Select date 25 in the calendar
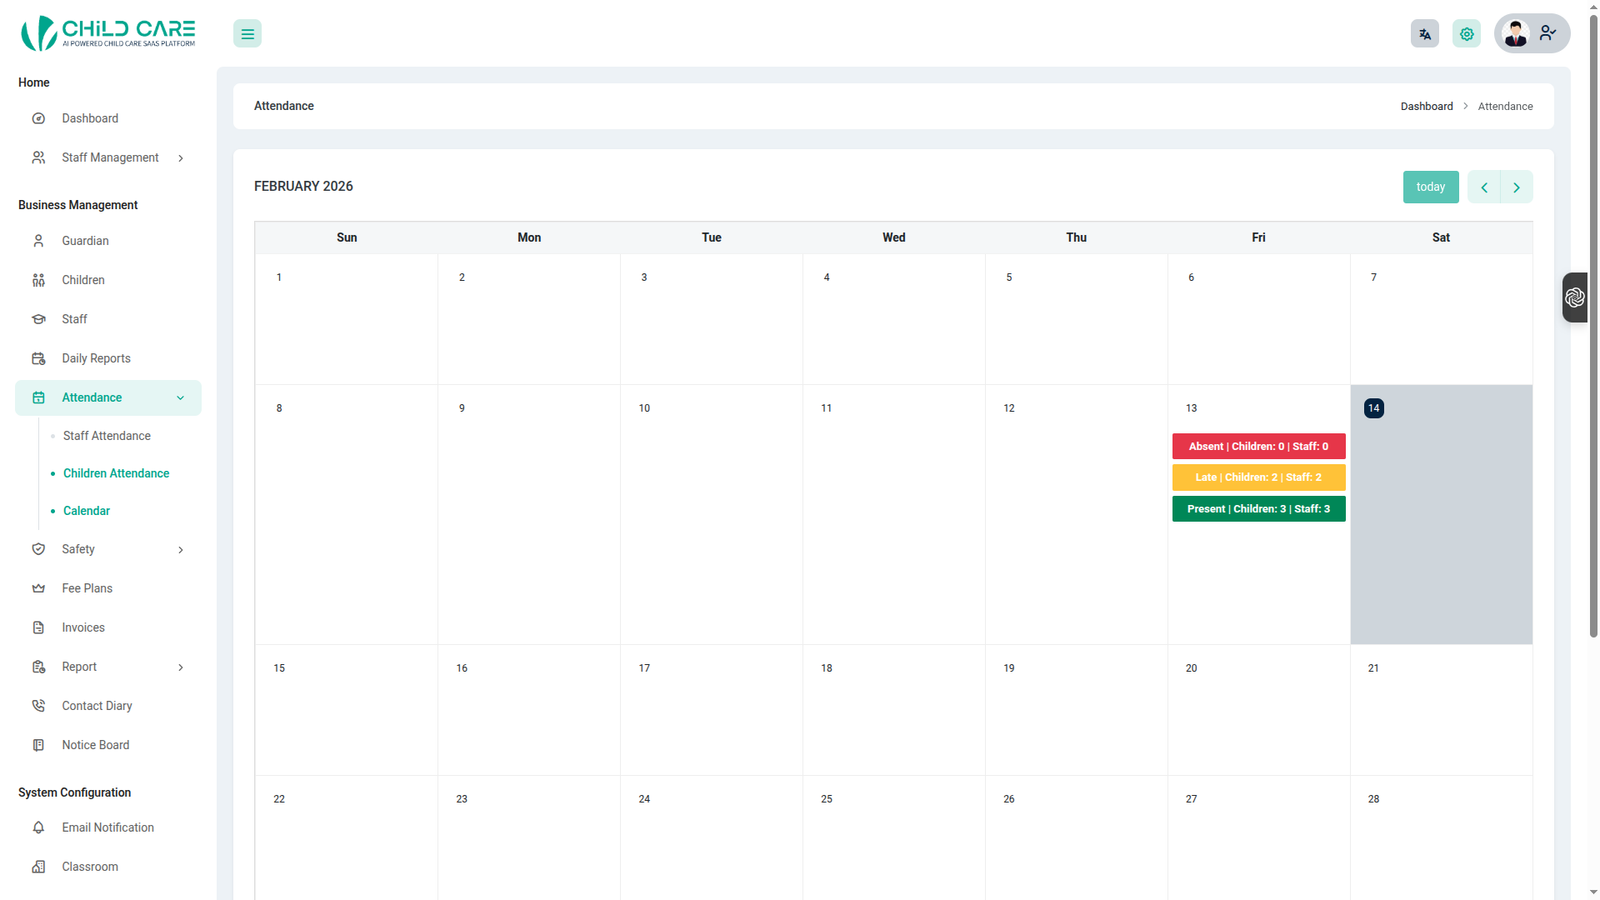Screen dimensions: 1600x900 pyautogui.click(x=827, y=799)
